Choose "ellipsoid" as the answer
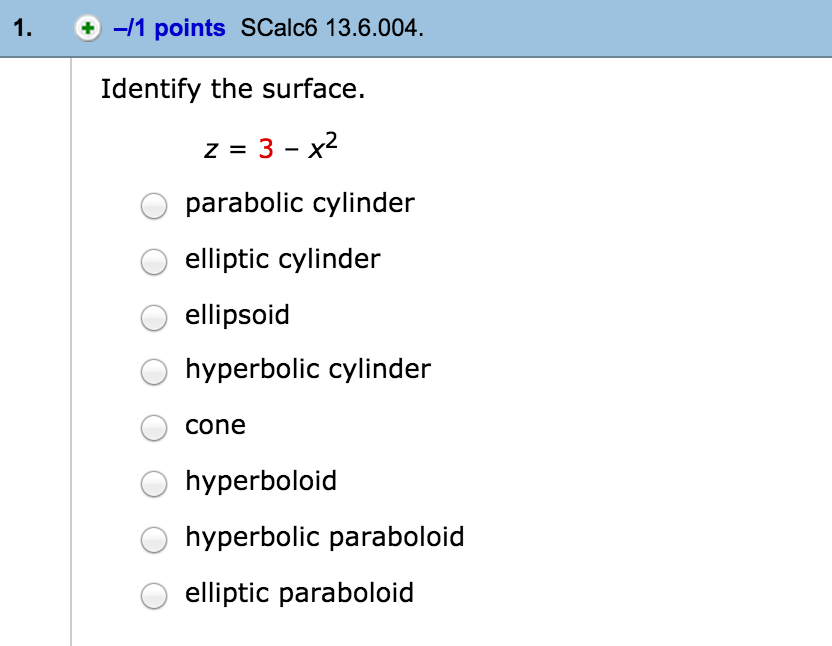This screenshot has height=646, width=832. 153,317
